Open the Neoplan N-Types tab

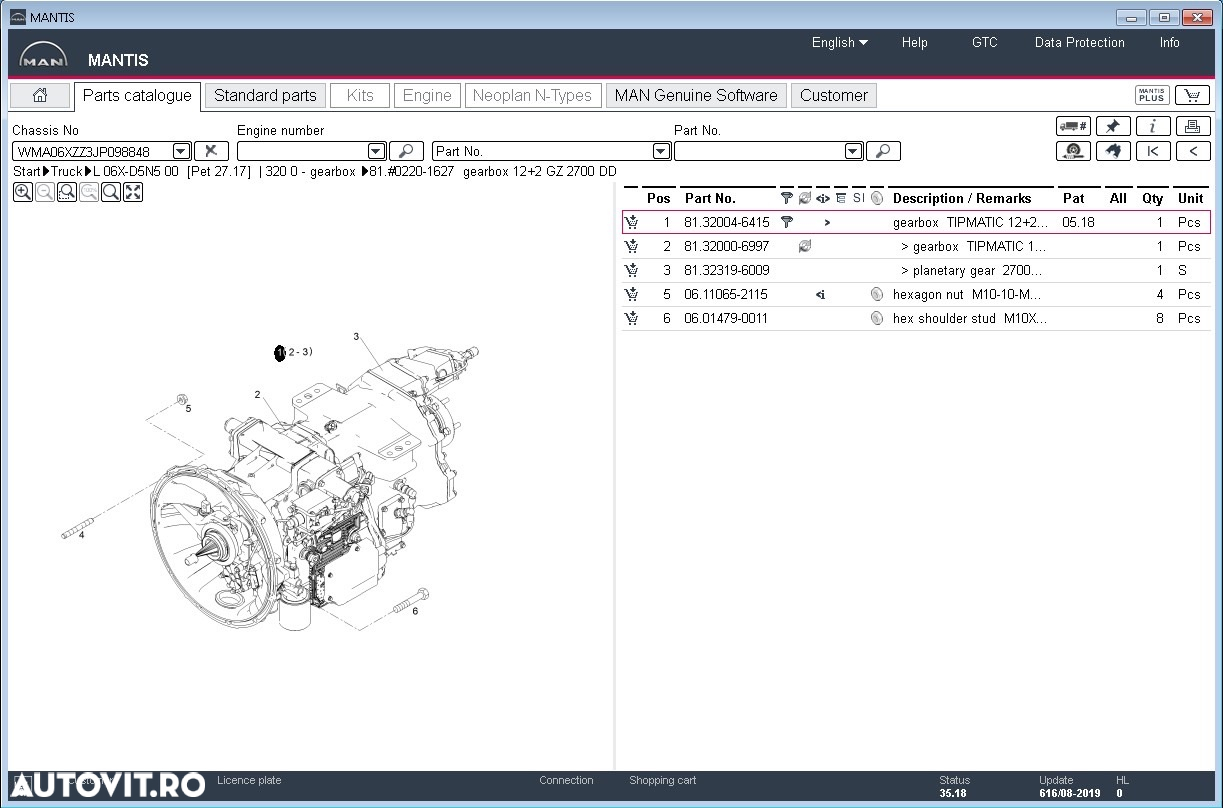coord(532,96)
